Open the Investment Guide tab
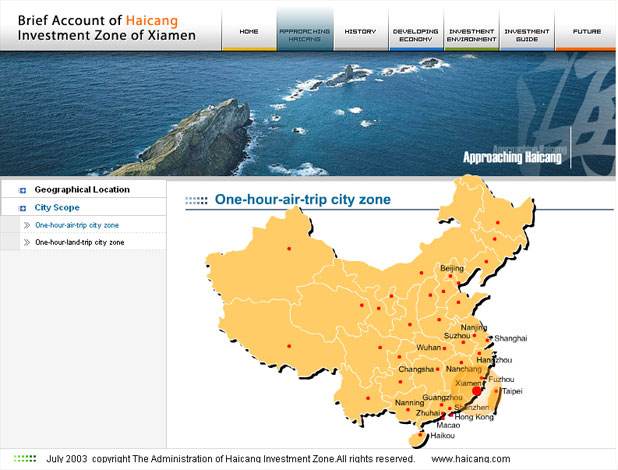The image size is (618, 470). pyautogui.click(x=526, y=34)
